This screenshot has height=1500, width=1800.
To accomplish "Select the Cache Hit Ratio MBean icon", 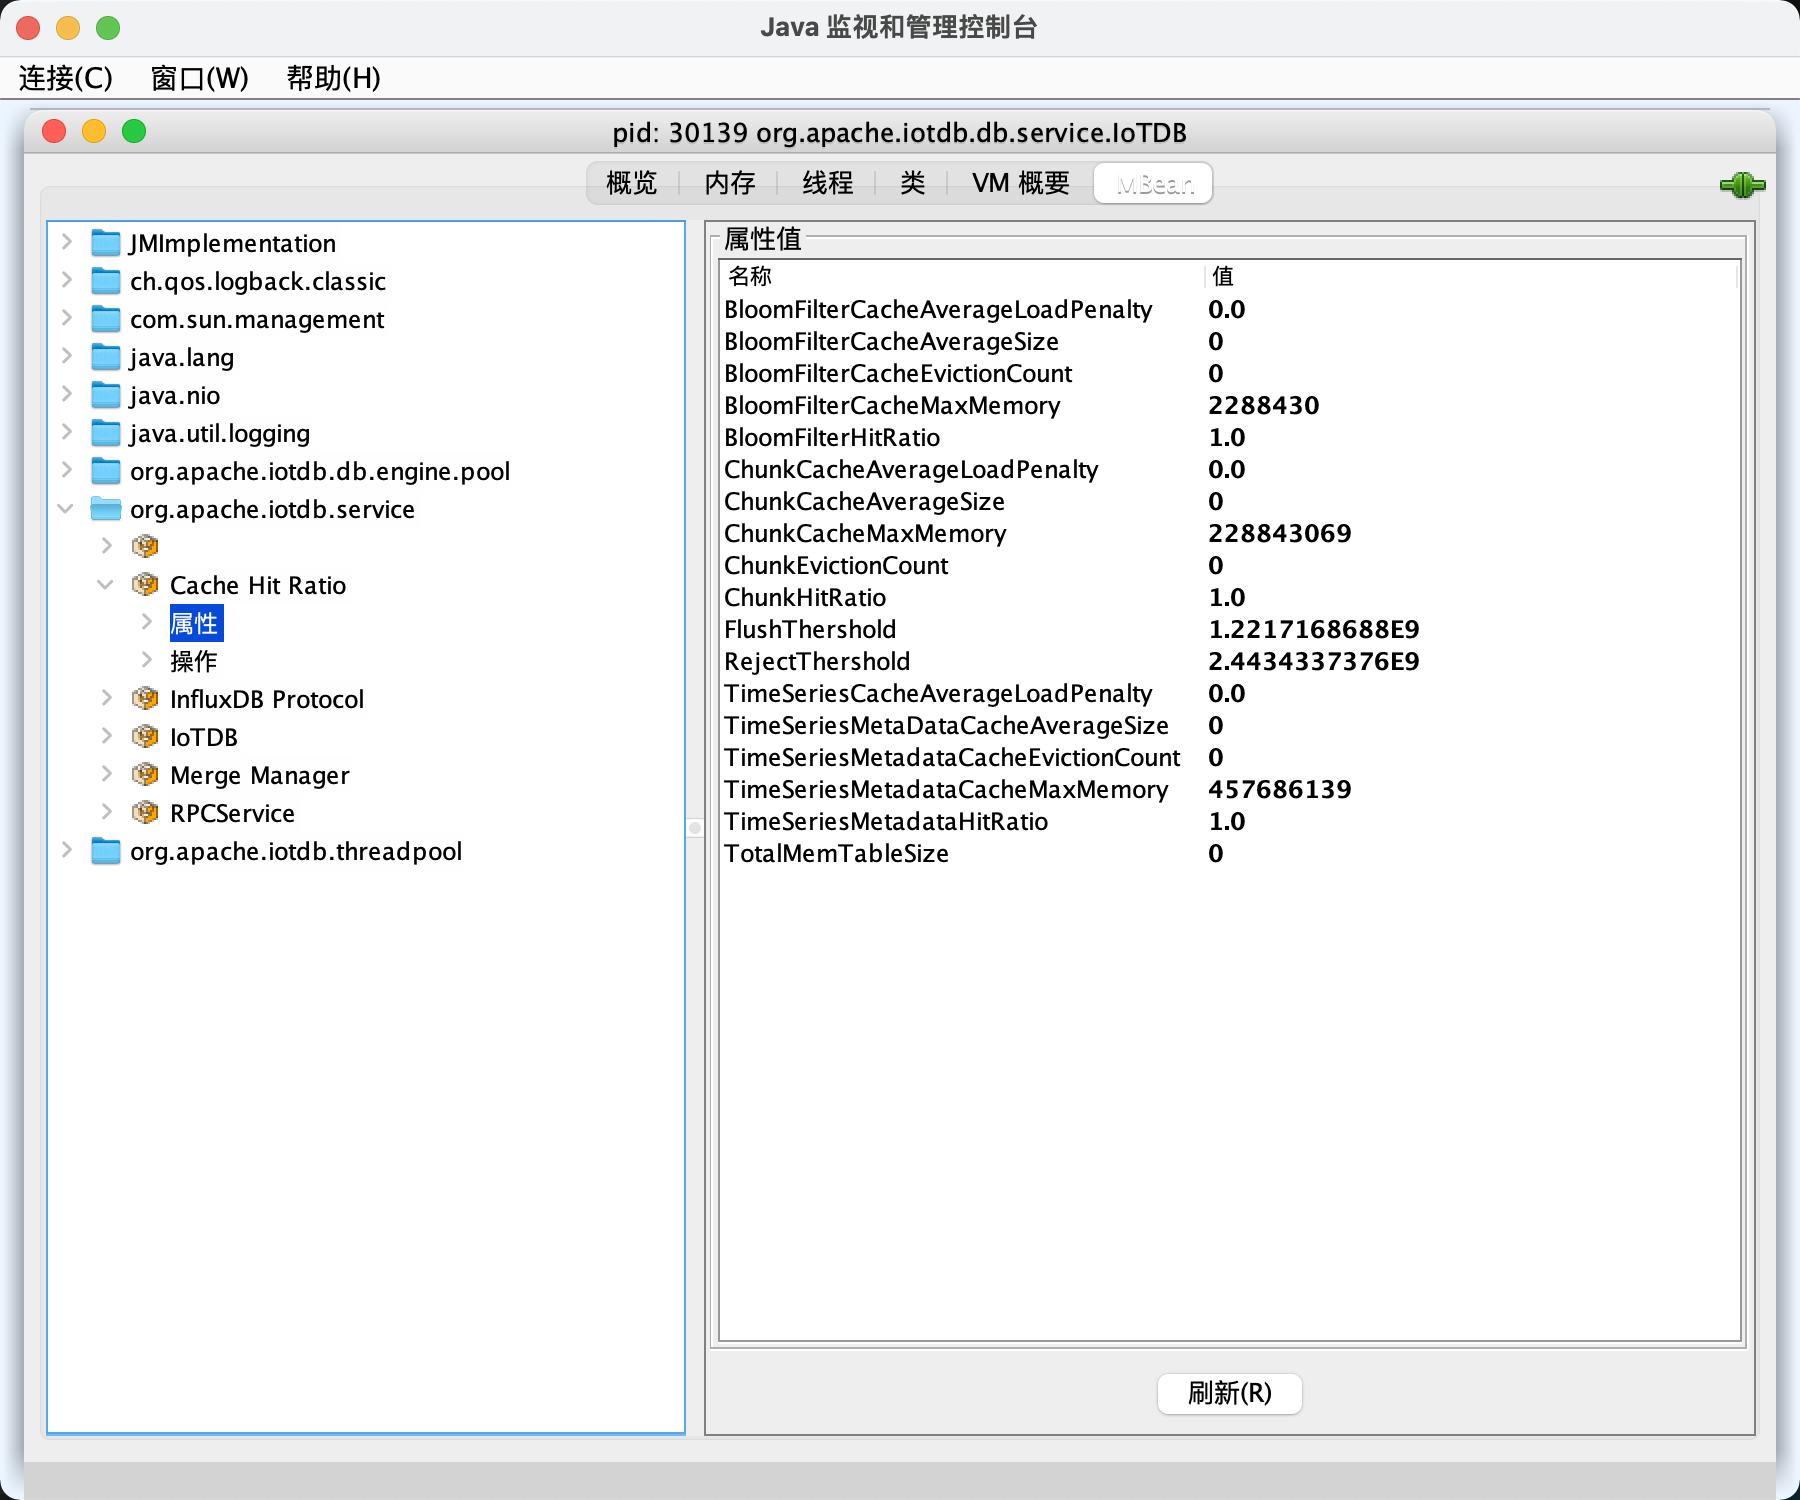I will coord(145,585).
